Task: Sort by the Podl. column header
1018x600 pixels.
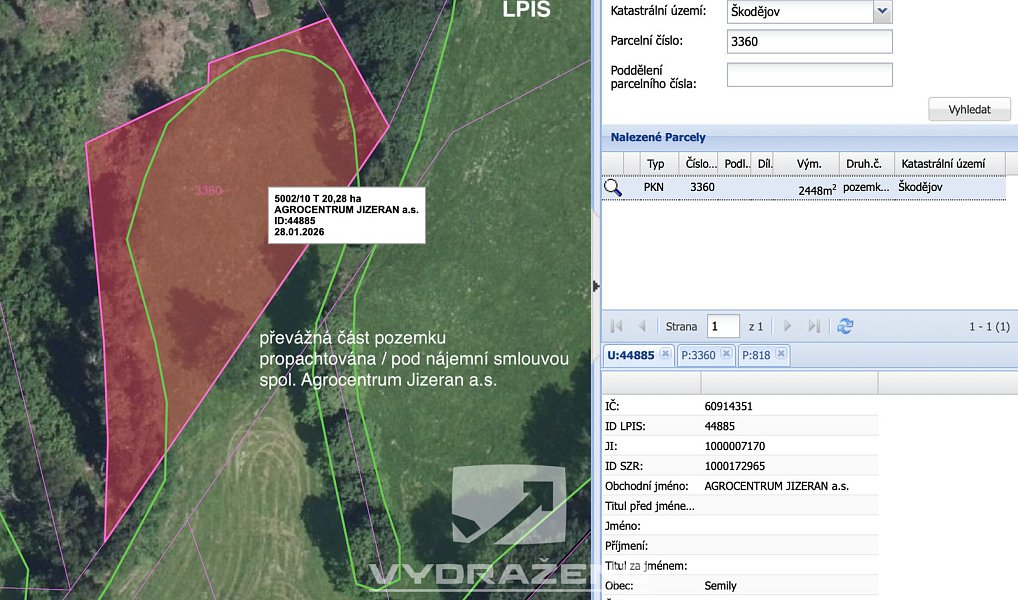Action: [x=736, y=164]
